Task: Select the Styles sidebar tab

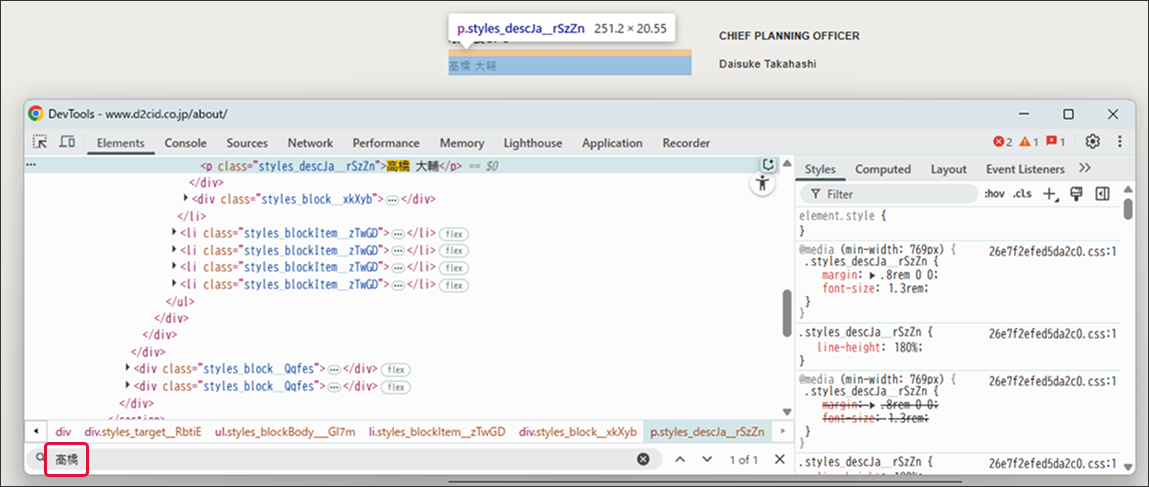Action: [x=820, y=169]
